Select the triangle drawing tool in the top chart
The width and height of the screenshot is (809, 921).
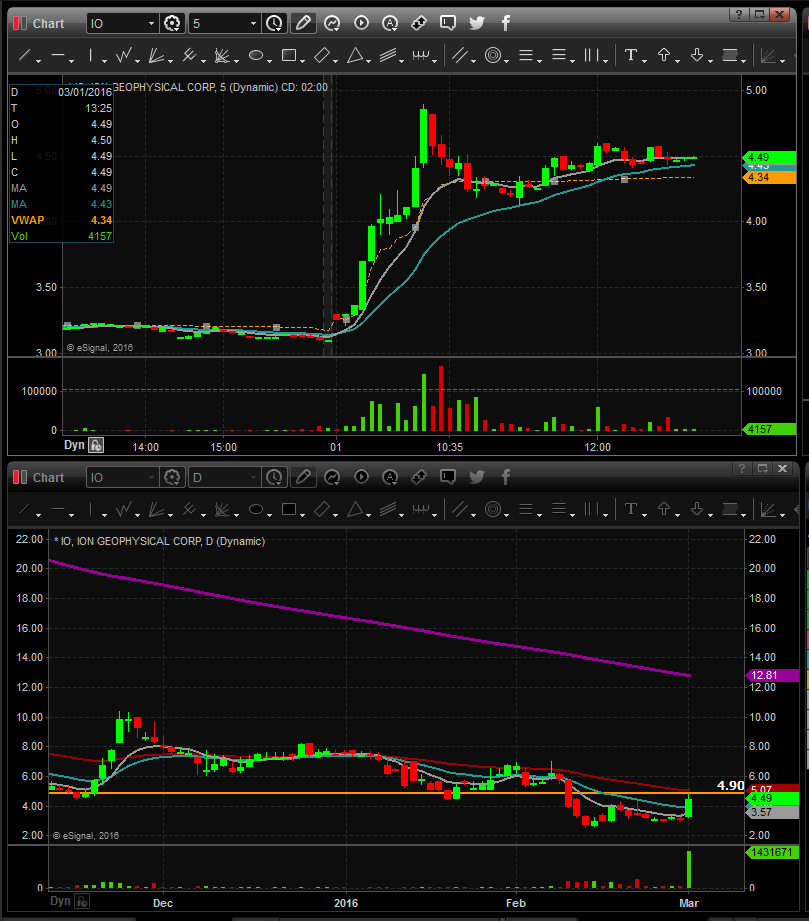point(354,56)
